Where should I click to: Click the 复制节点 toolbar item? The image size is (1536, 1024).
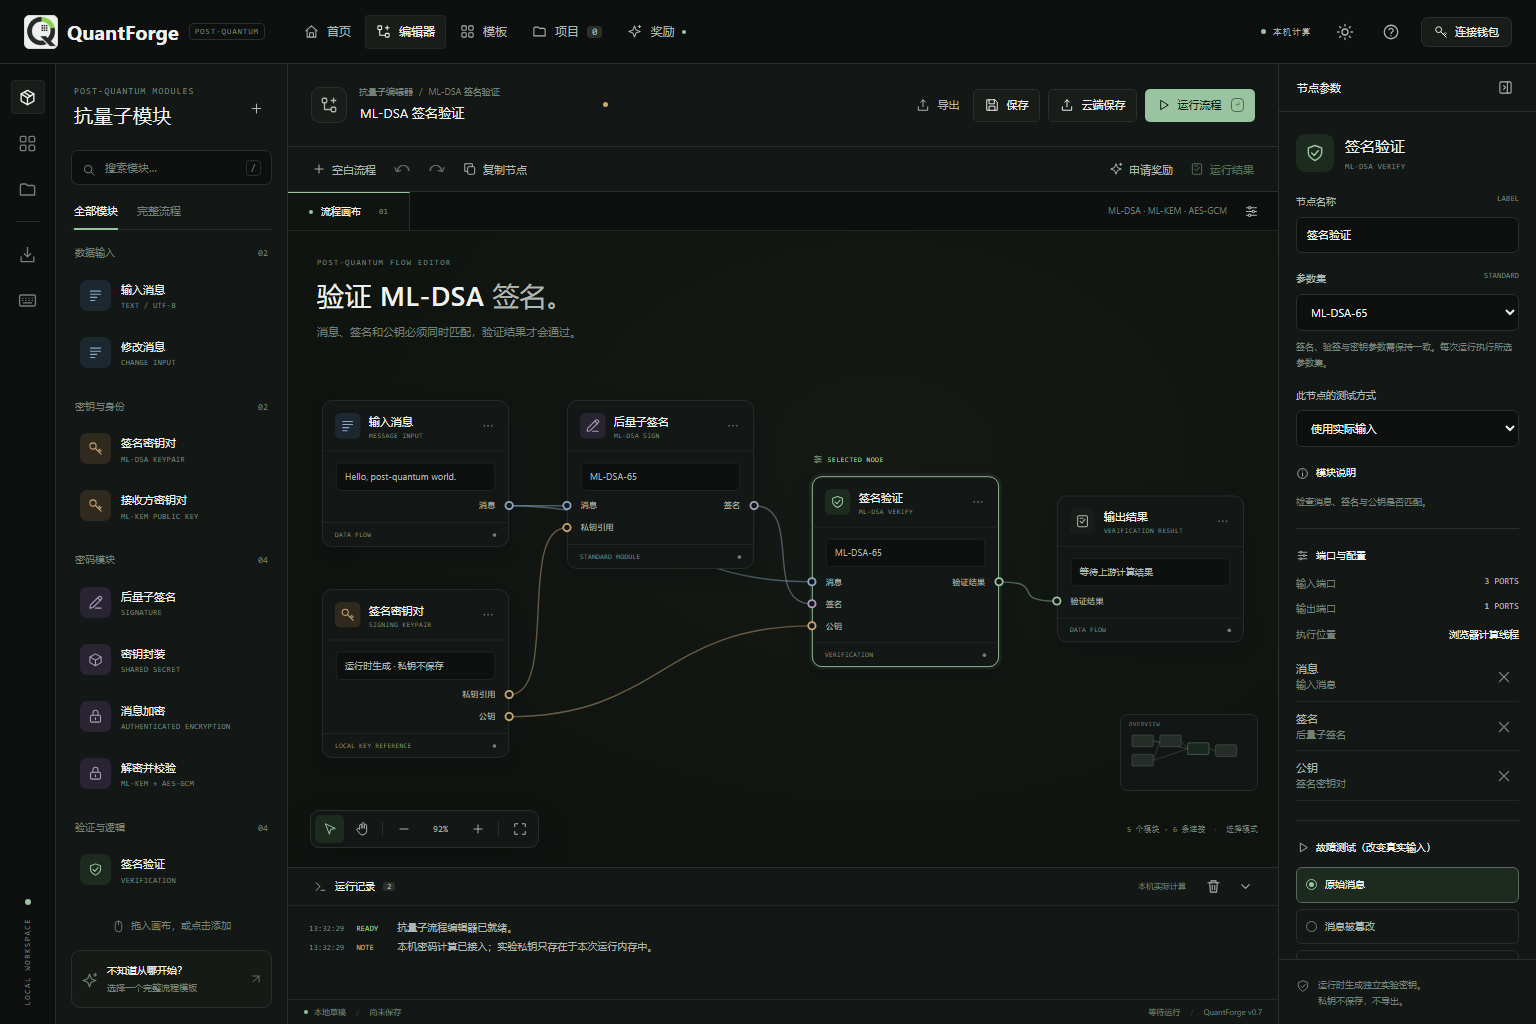(495, 170)
